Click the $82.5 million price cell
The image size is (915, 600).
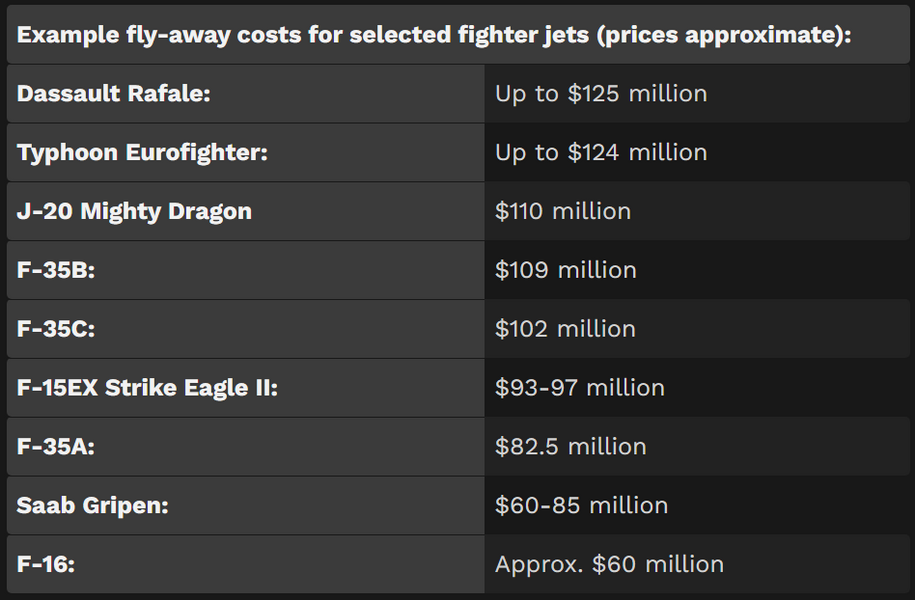coord(697,446)
